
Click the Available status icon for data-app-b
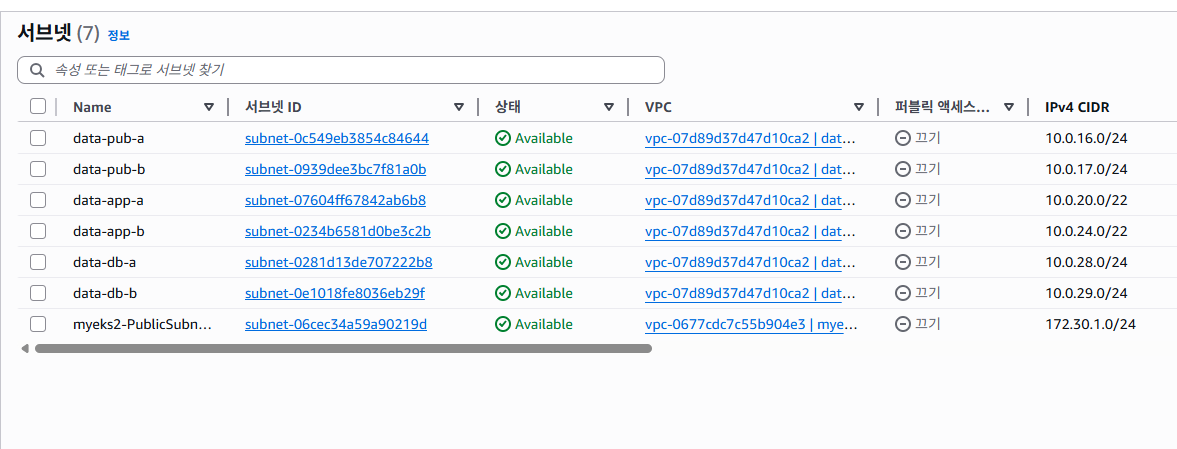502,231
